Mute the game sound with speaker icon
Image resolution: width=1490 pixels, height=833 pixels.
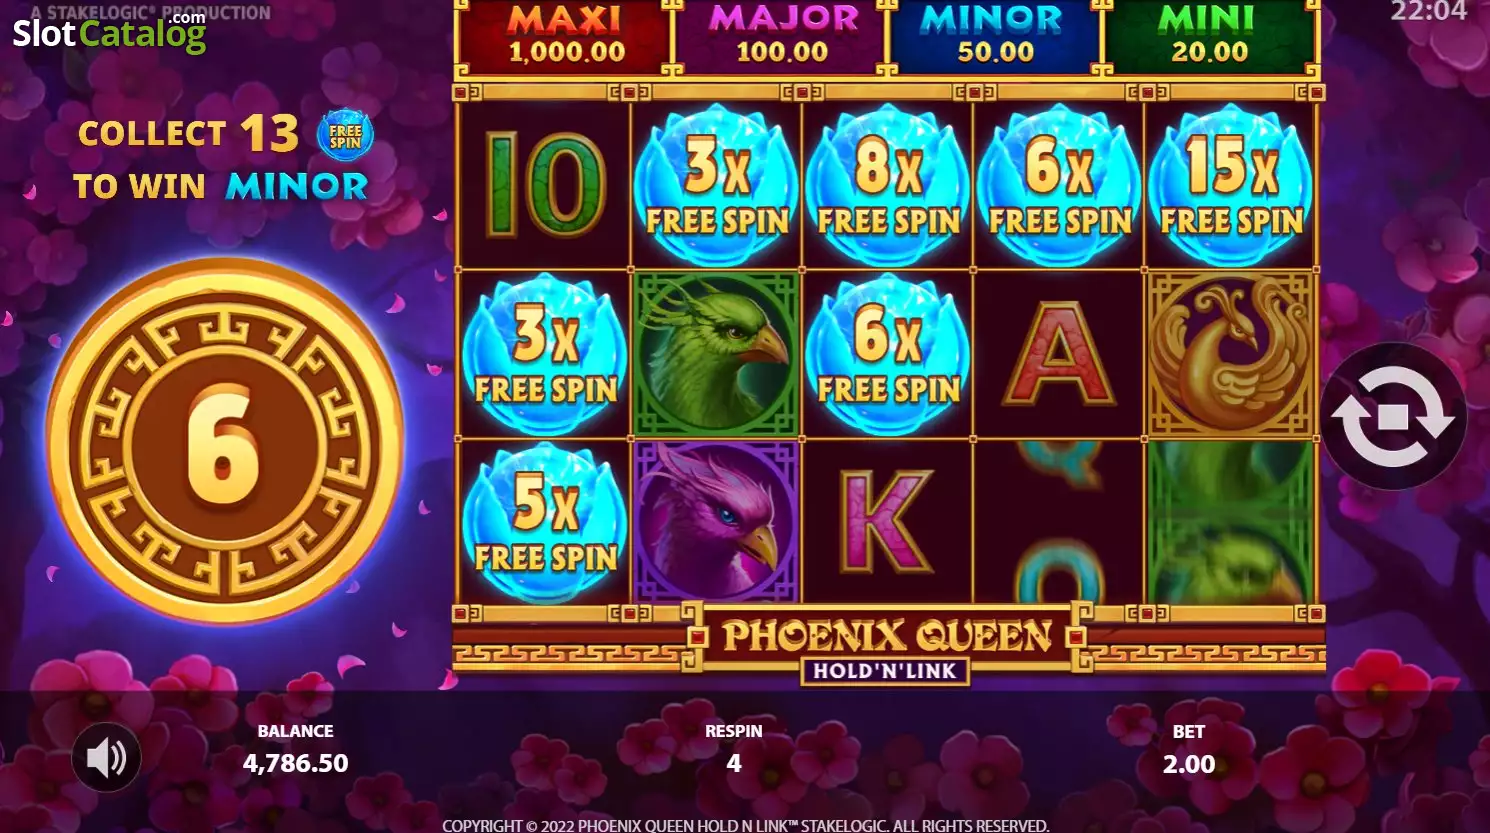coord(106,758)
